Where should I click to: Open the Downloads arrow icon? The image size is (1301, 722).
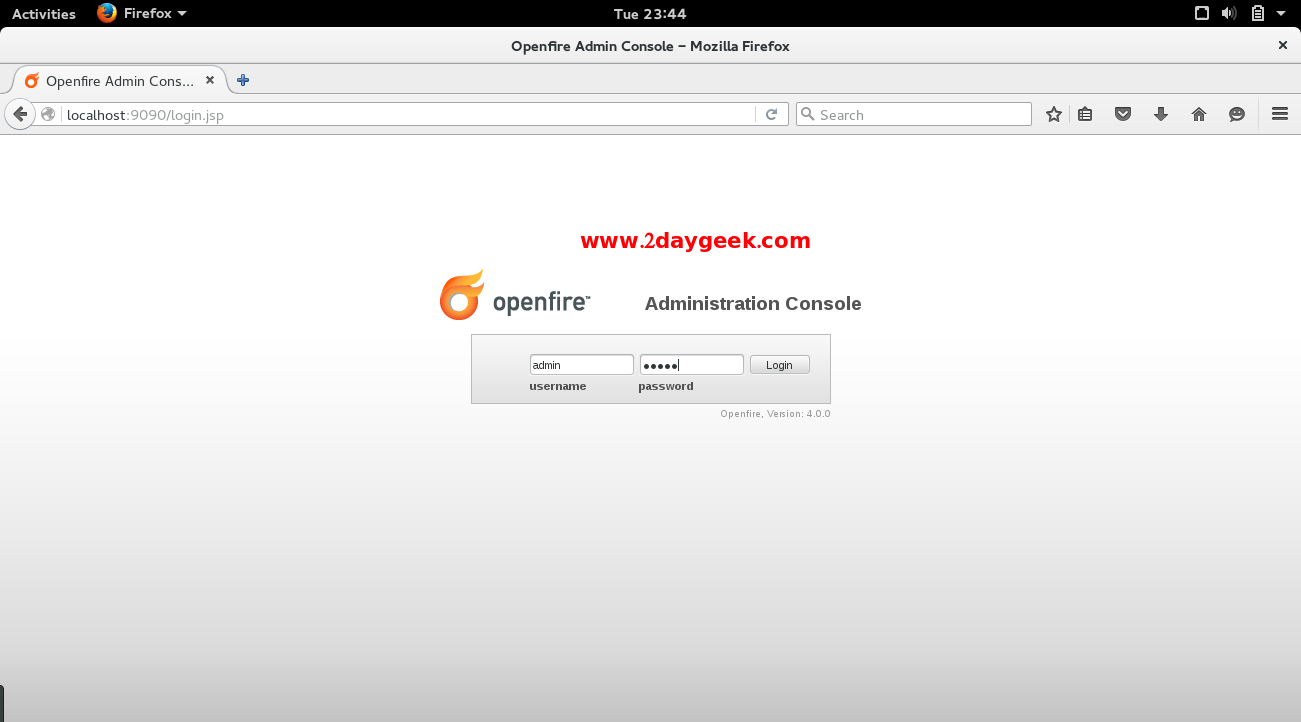(x=1161, y=114)
